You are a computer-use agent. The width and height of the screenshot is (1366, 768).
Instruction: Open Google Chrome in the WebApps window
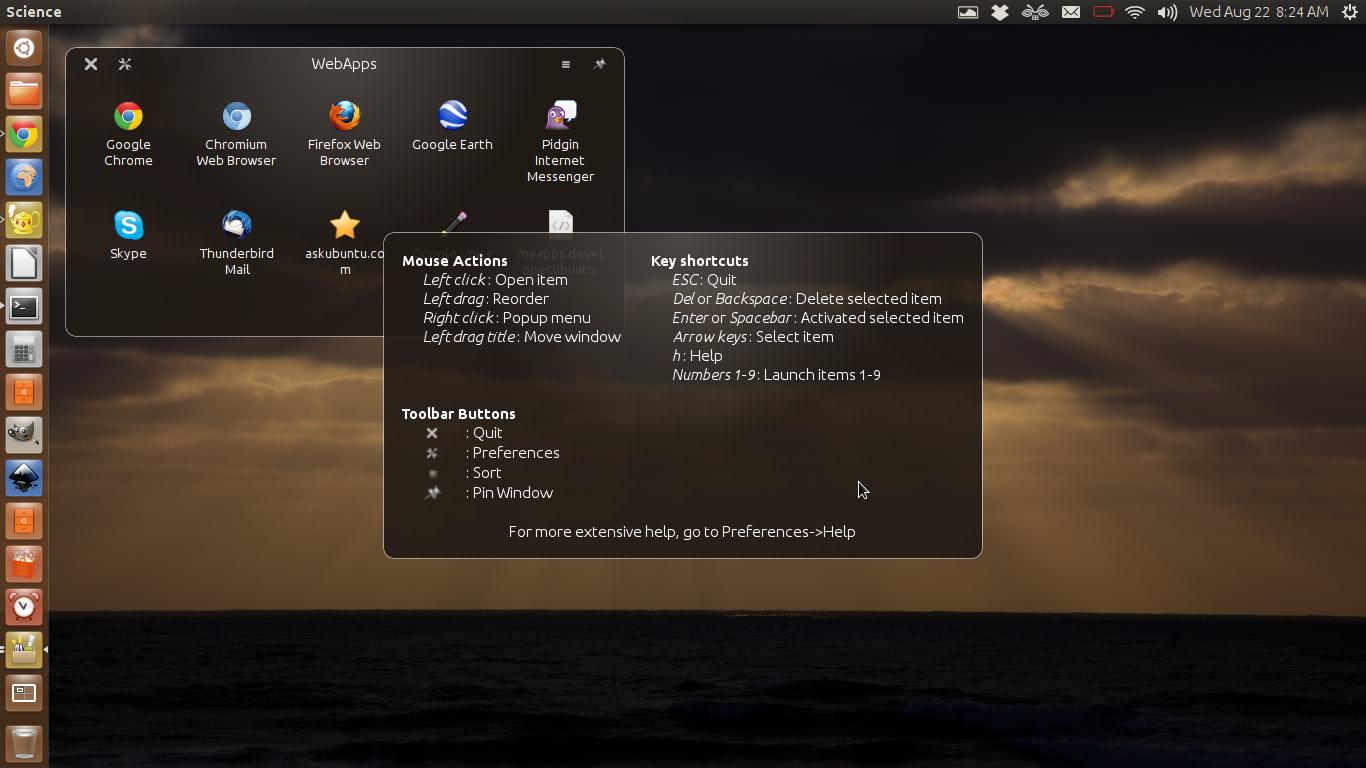128,133
